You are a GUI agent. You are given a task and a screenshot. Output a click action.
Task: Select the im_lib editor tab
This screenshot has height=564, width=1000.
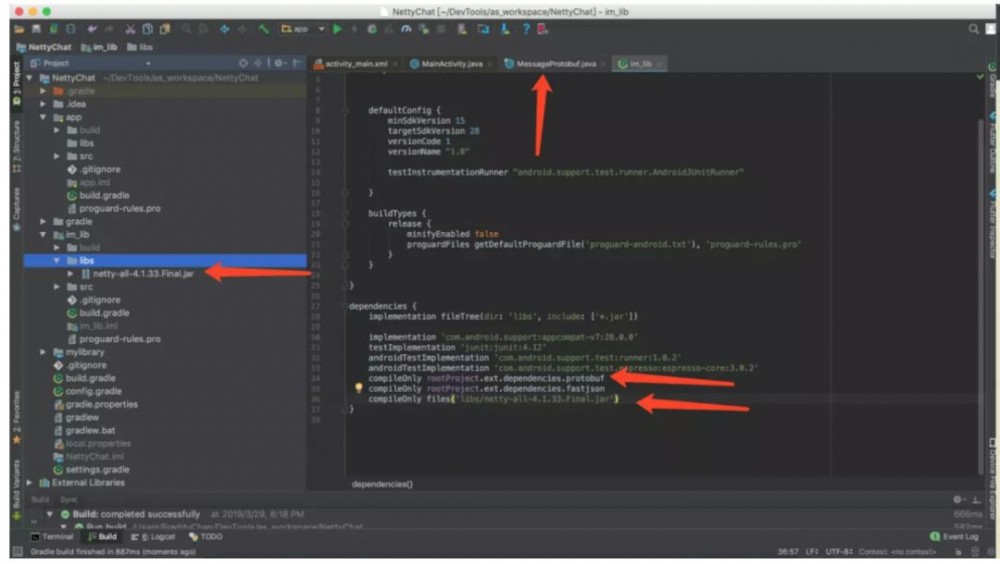click(x=640, y=64)
